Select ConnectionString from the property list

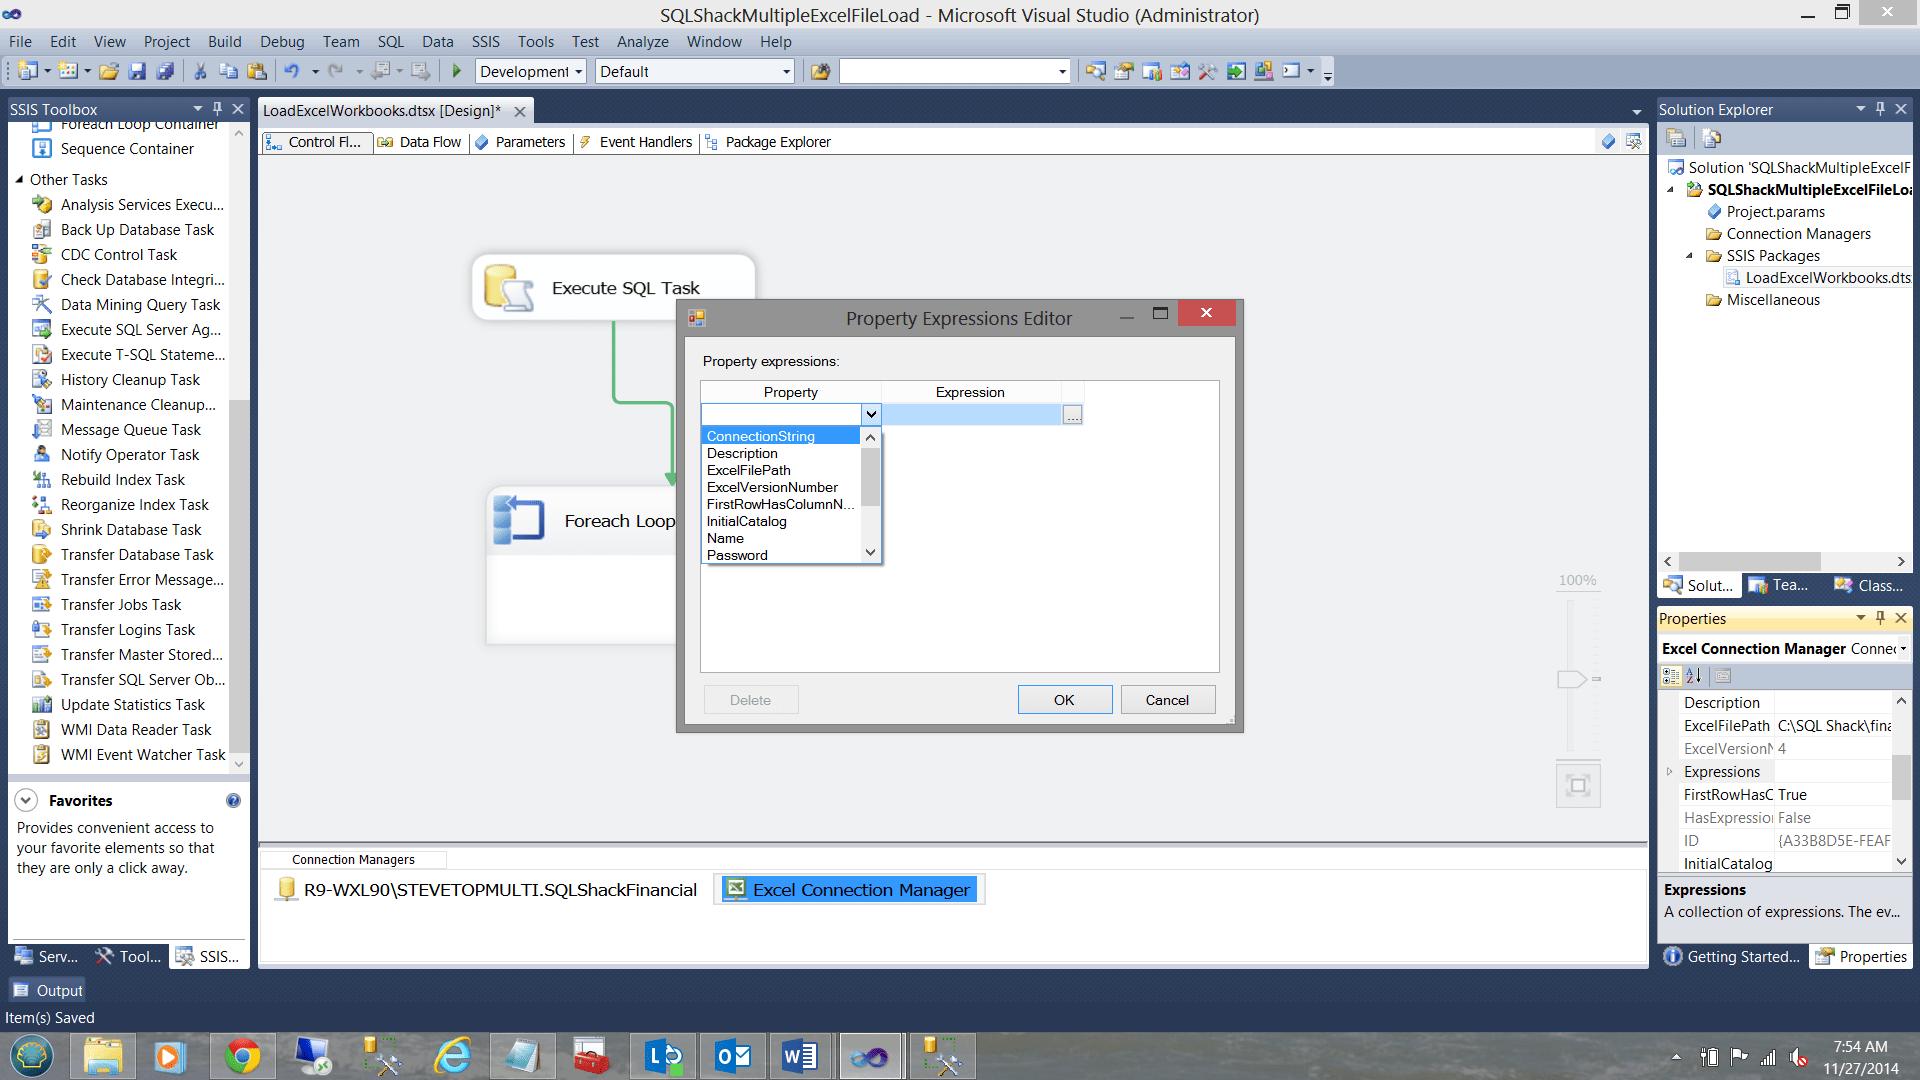click(x=760, y=435)
